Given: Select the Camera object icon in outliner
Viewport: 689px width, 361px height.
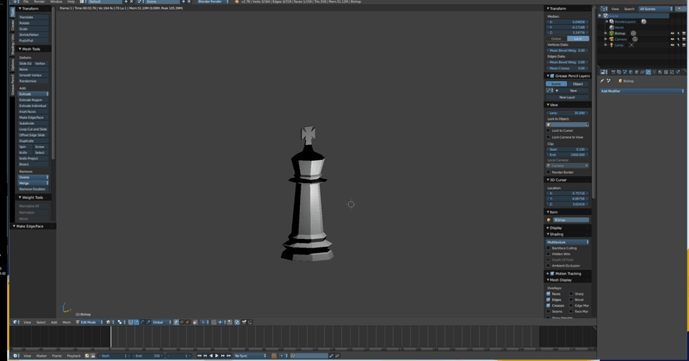Looking at the screenshot, I should coord(611,39).
